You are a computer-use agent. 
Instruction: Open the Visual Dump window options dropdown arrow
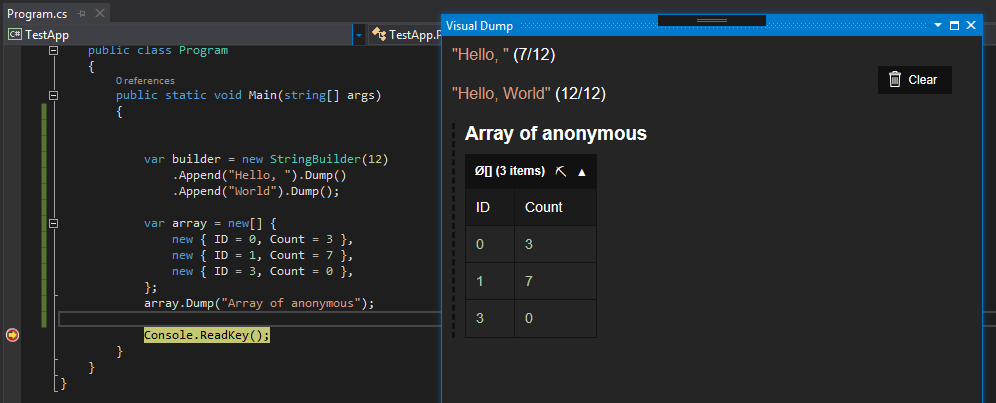click(938, 25)
